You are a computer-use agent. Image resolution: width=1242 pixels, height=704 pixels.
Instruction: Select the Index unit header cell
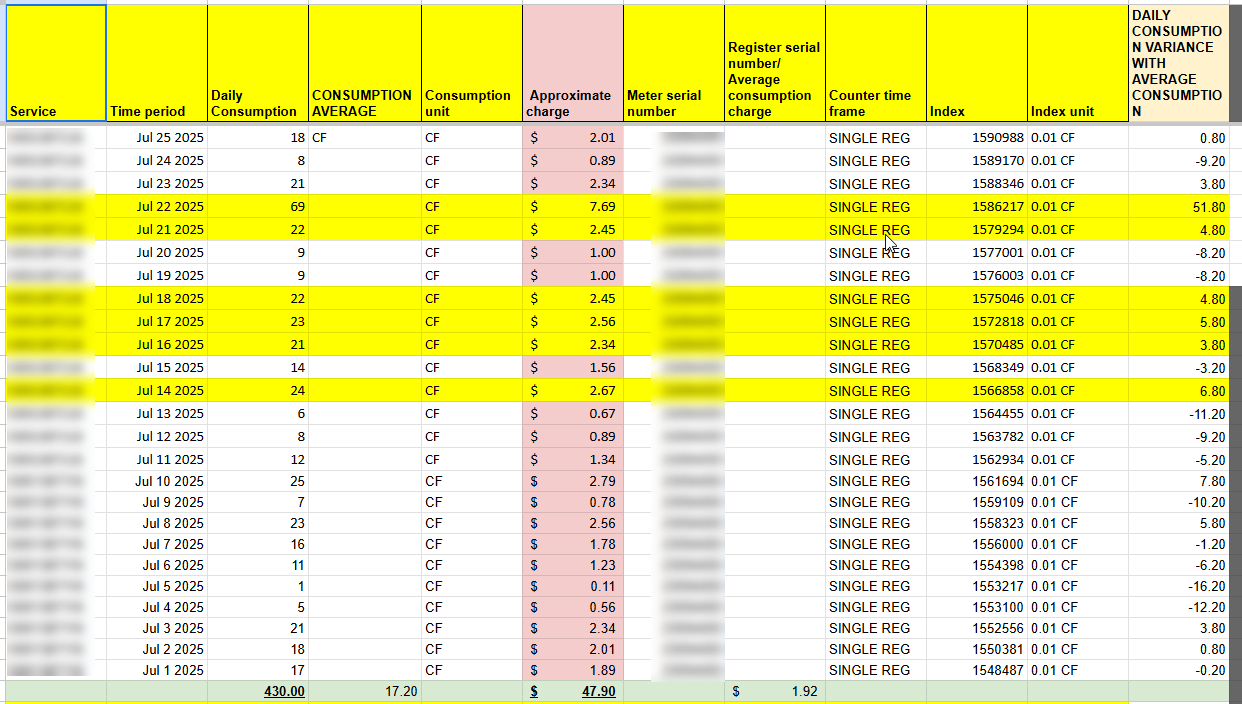pyautogui.click(x=1078, y=63)
